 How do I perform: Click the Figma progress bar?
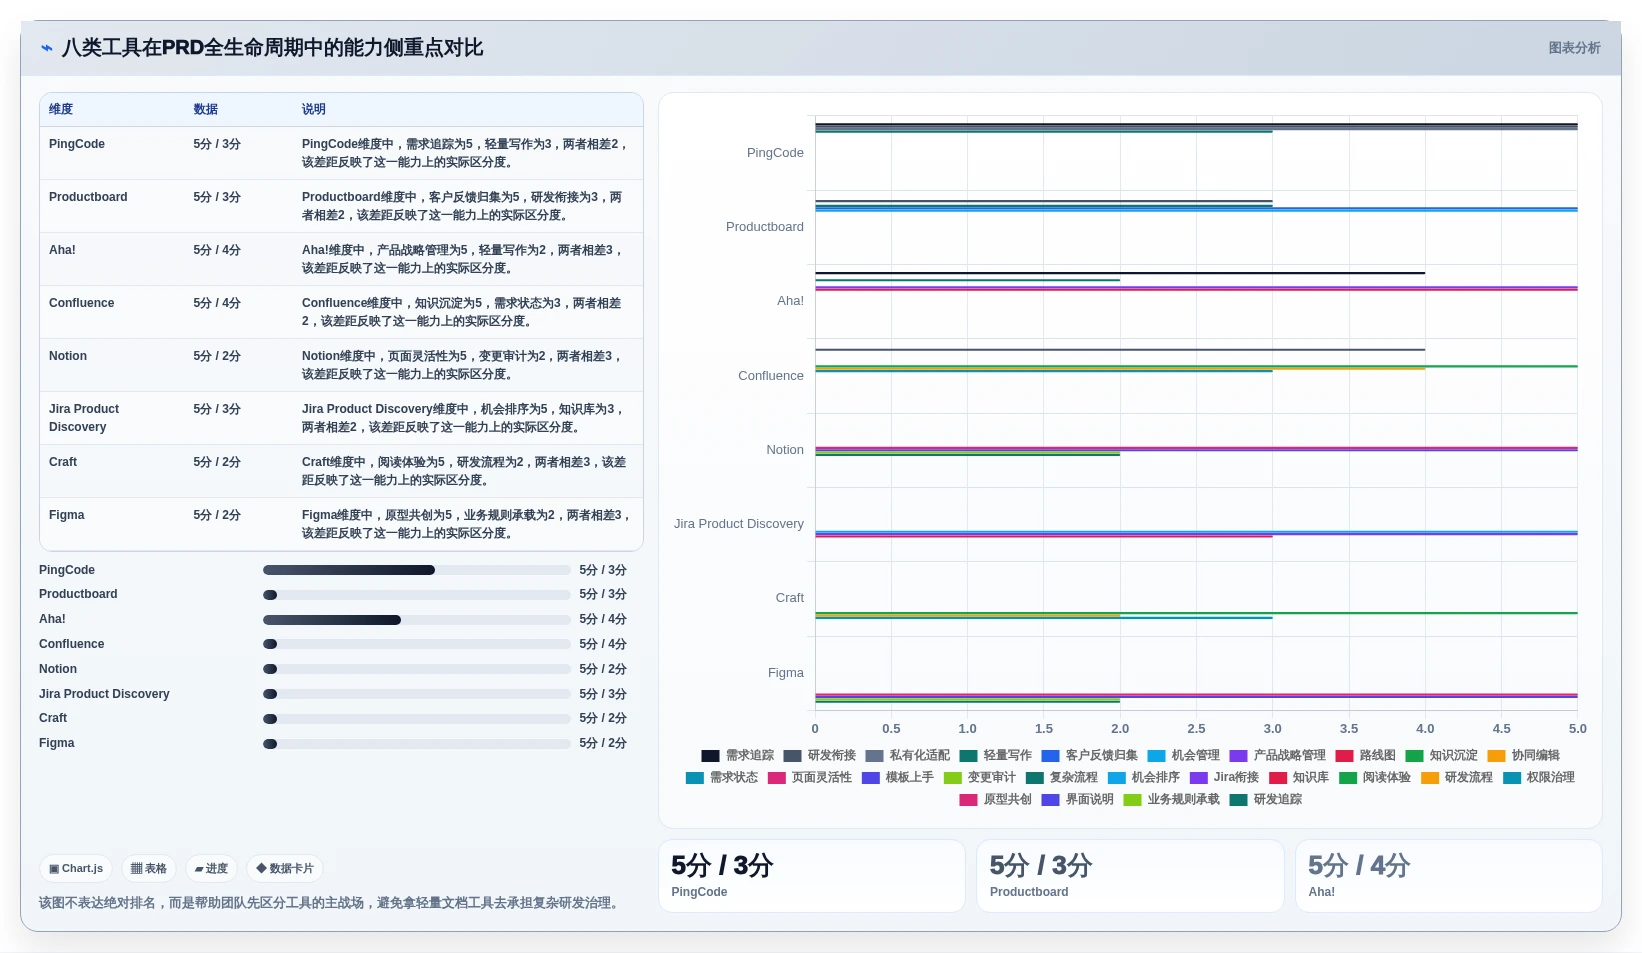[x=417, y=744]
